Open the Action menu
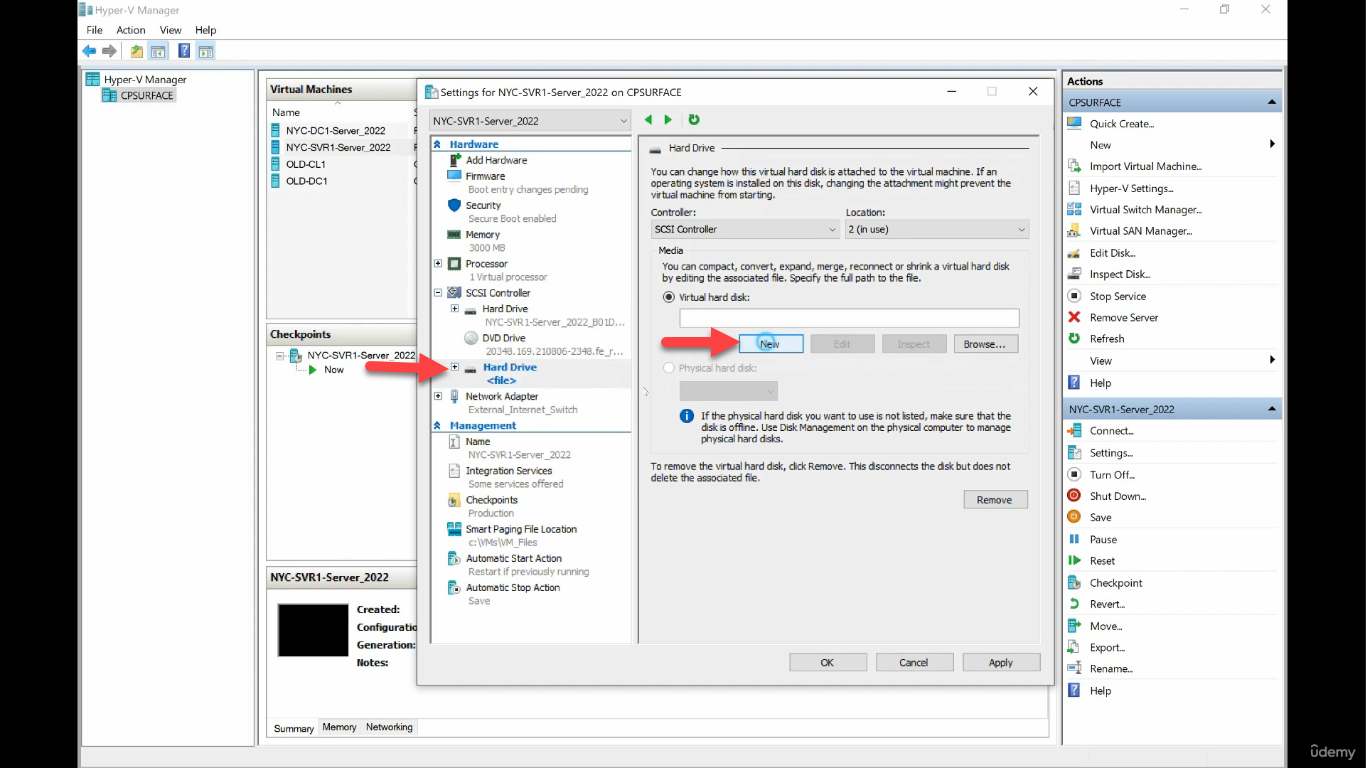 131,30
